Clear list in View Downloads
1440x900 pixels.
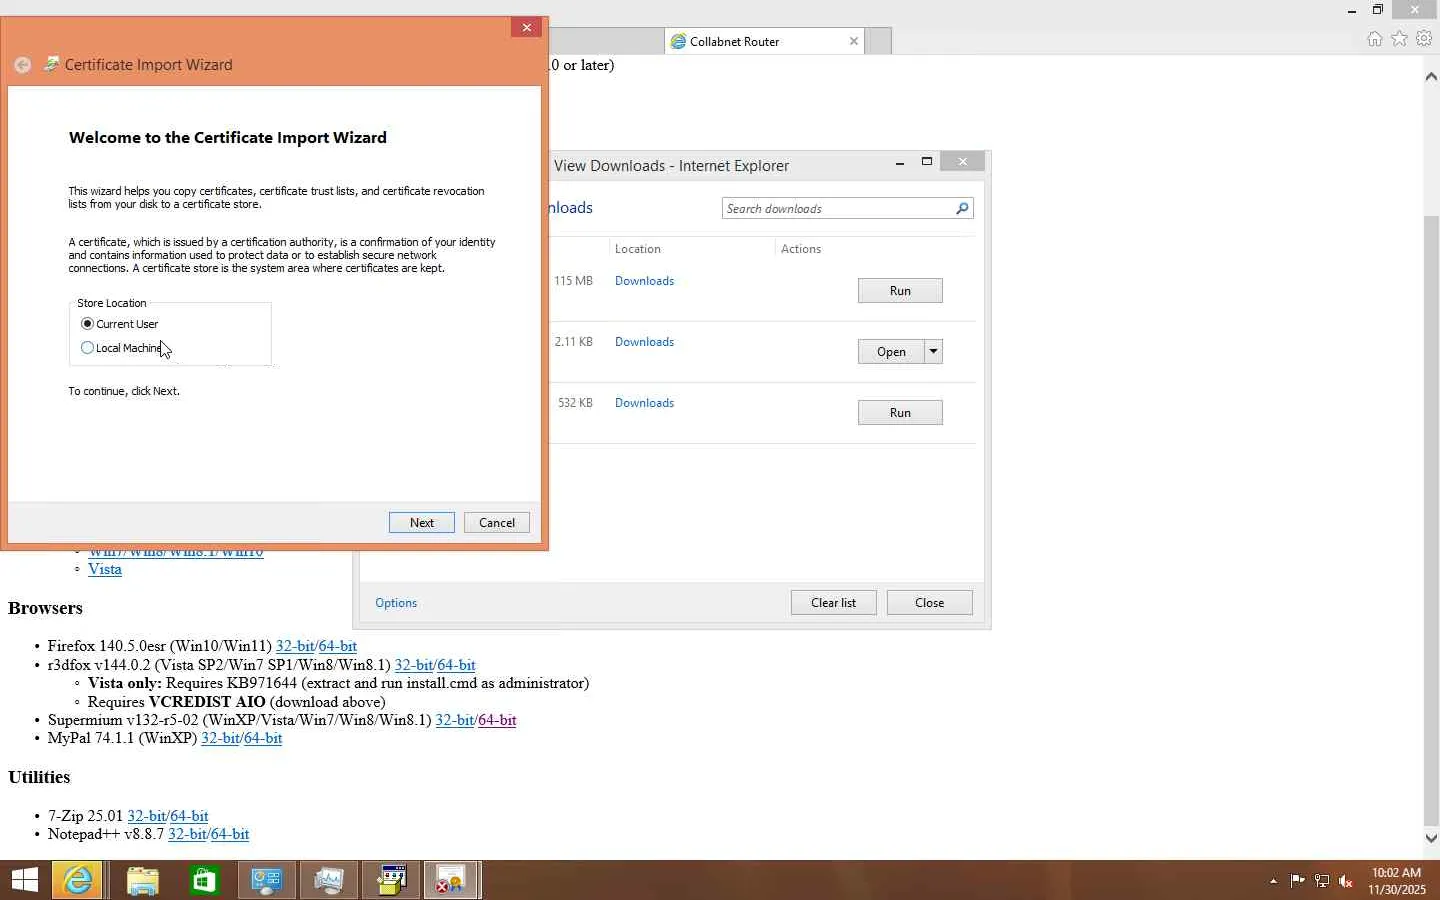click(x=834, y=603)
